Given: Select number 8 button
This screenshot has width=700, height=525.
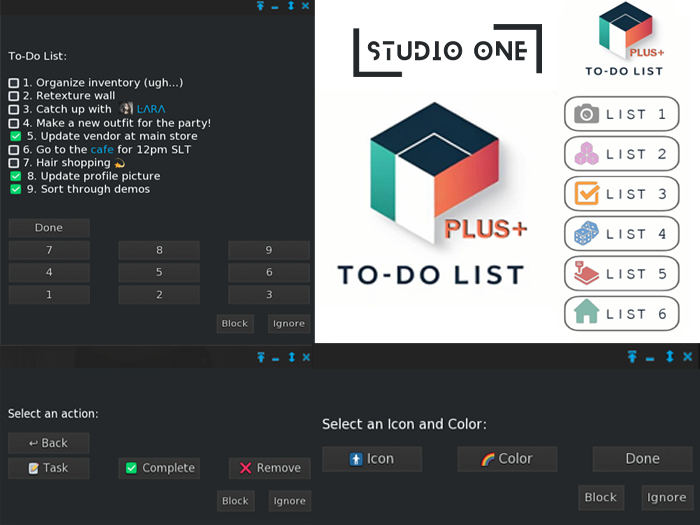Looking at the screenshot, I should pyautogui.click(x=159, y=250).
